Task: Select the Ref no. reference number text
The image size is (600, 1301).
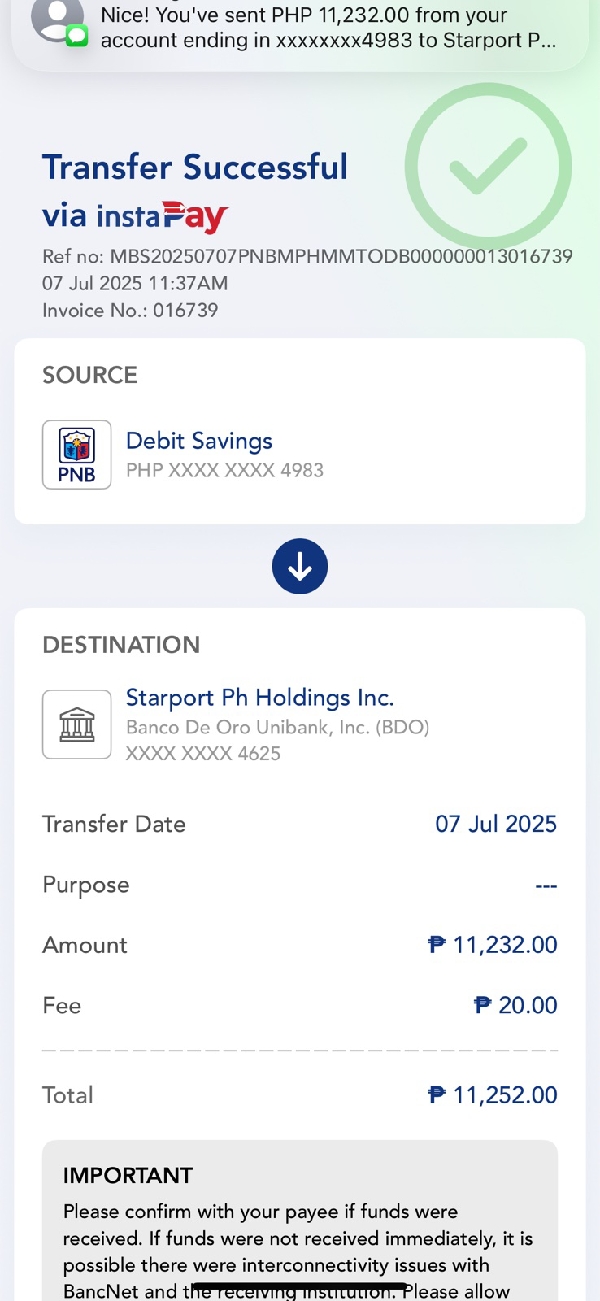Action: click(x=307, y=256)
